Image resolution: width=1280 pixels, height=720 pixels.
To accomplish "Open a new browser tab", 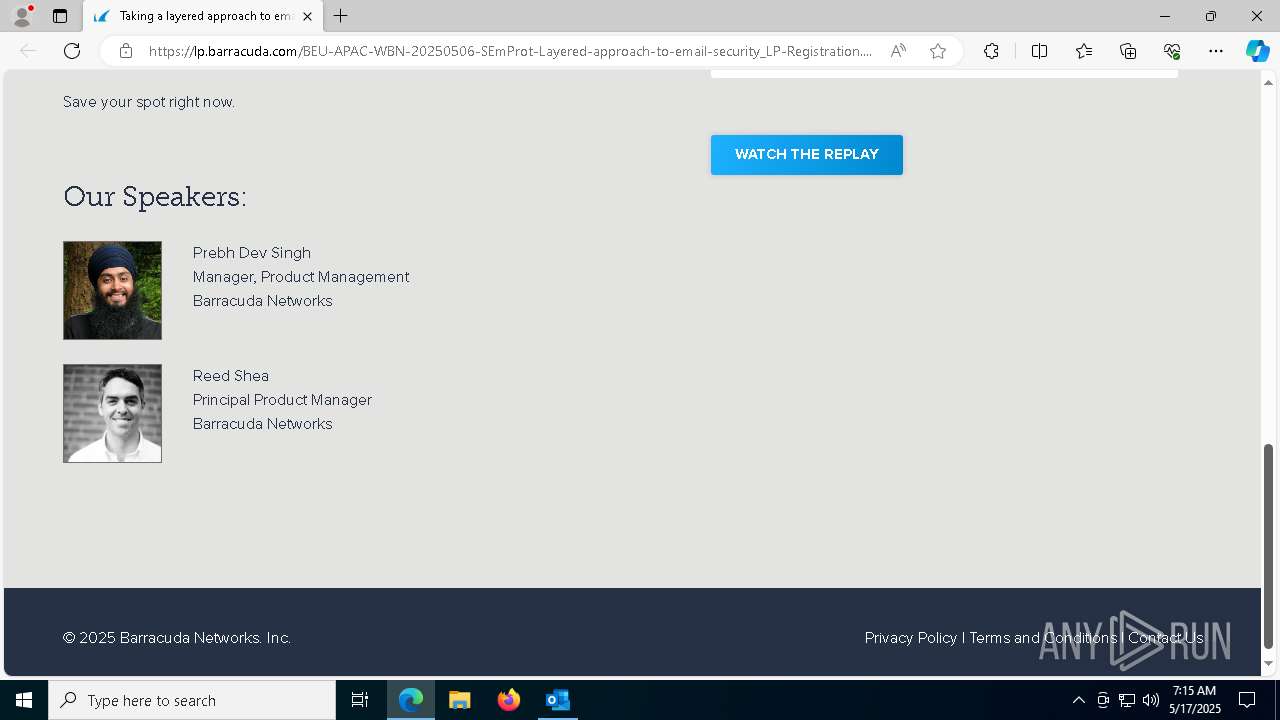I will [341, 16].
